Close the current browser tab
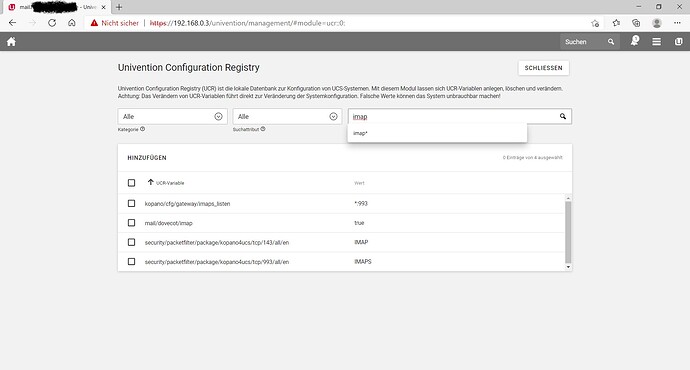The image size is (690, 370). tap(103, 7)
